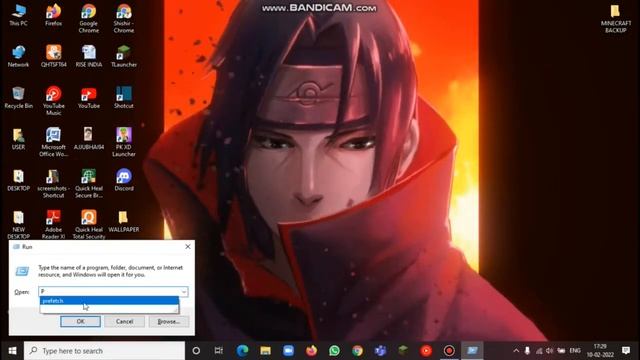Open the NEW DESKTOP folder icon

18,225
